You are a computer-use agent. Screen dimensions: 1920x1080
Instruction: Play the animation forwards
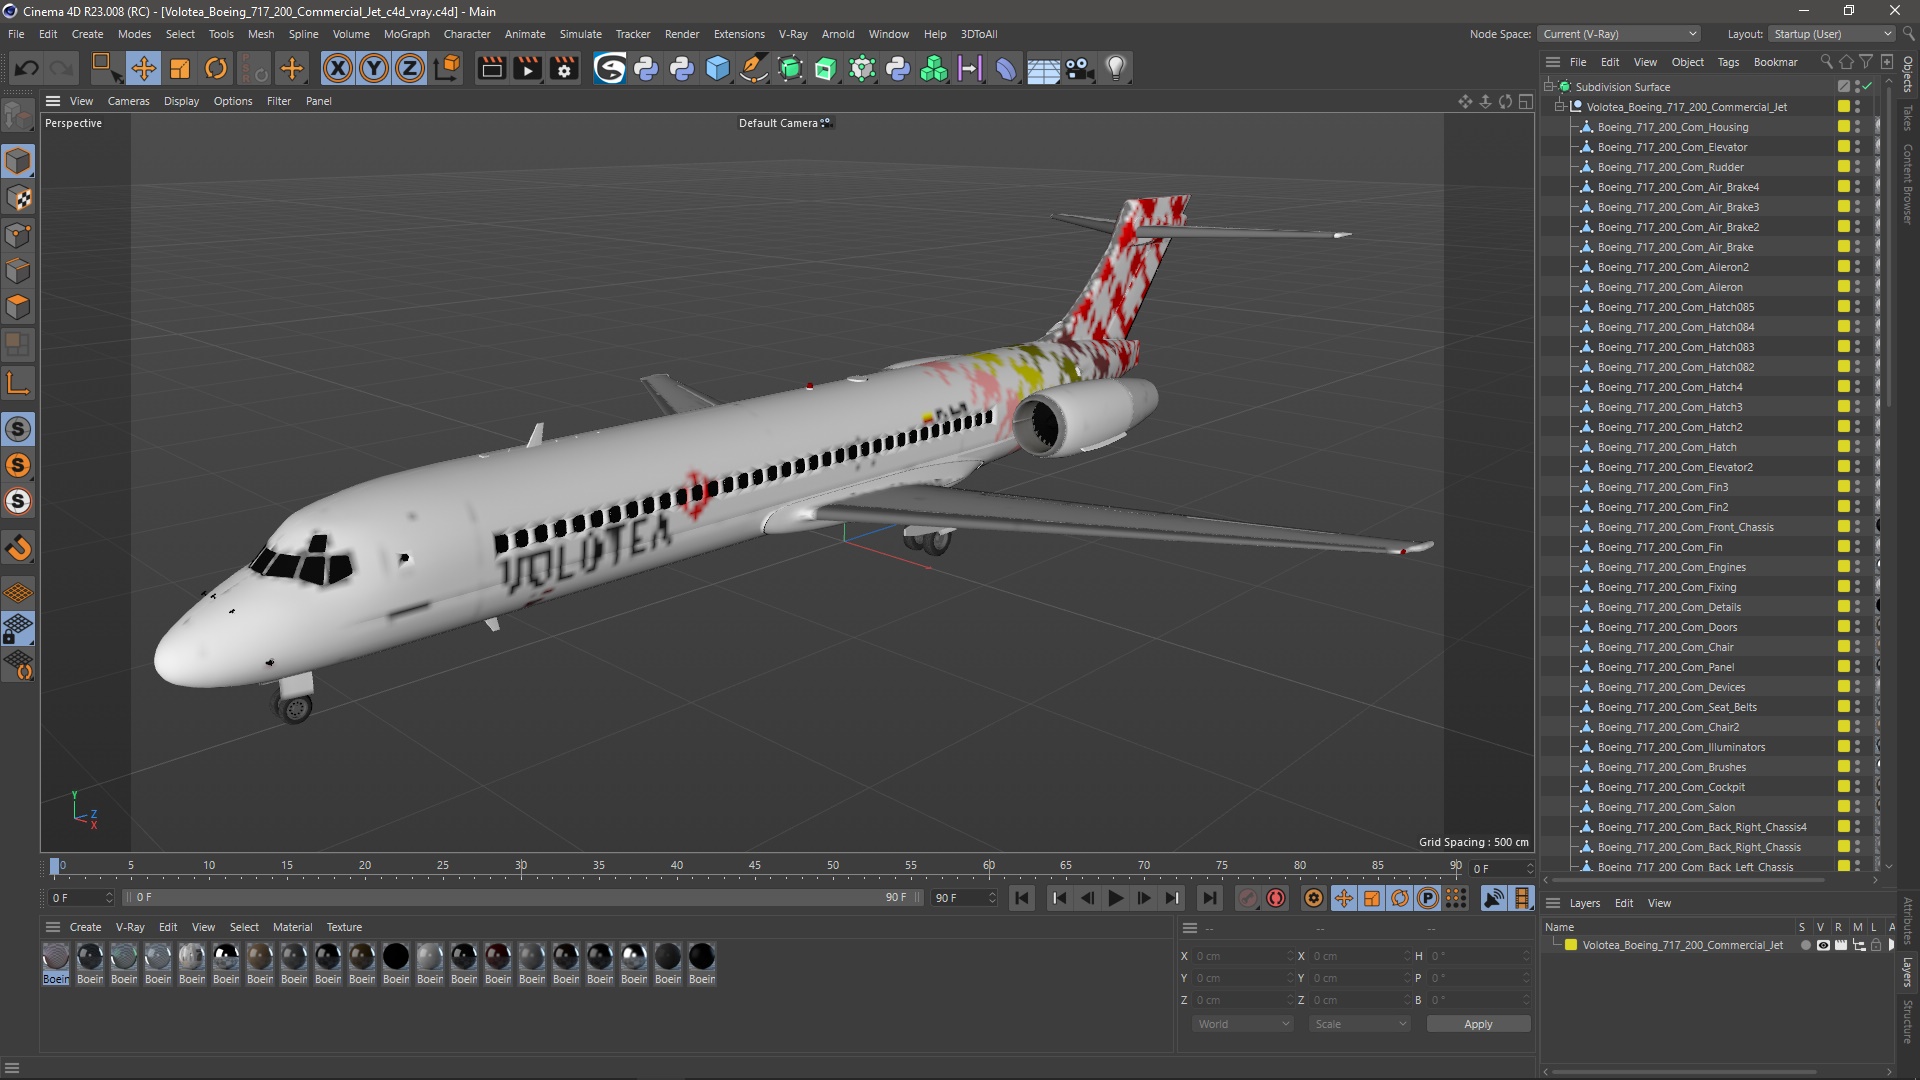coord(1115,898)
